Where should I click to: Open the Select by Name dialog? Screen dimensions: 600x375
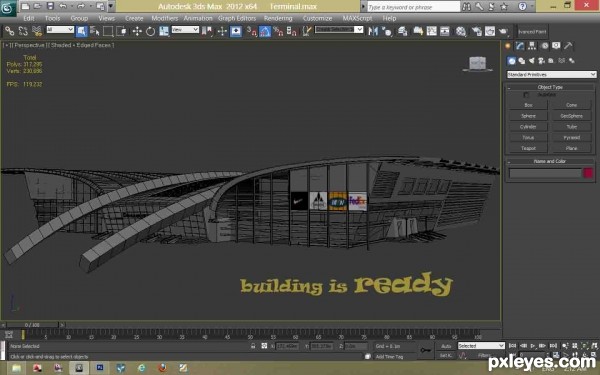[x=95, y=31]
